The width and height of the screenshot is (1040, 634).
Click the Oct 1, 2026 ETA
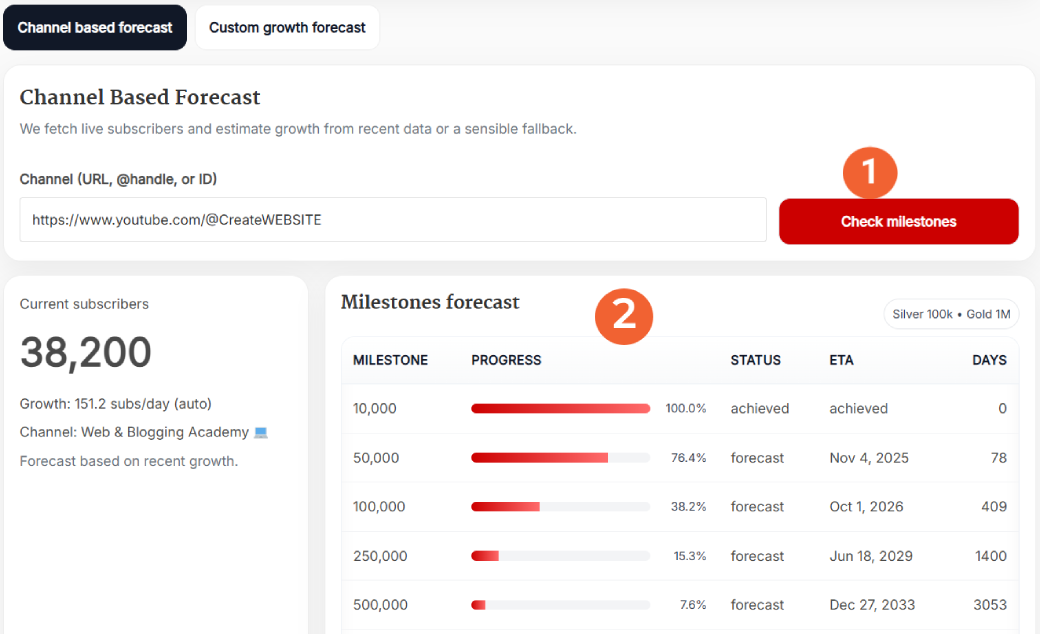point(866,507)
